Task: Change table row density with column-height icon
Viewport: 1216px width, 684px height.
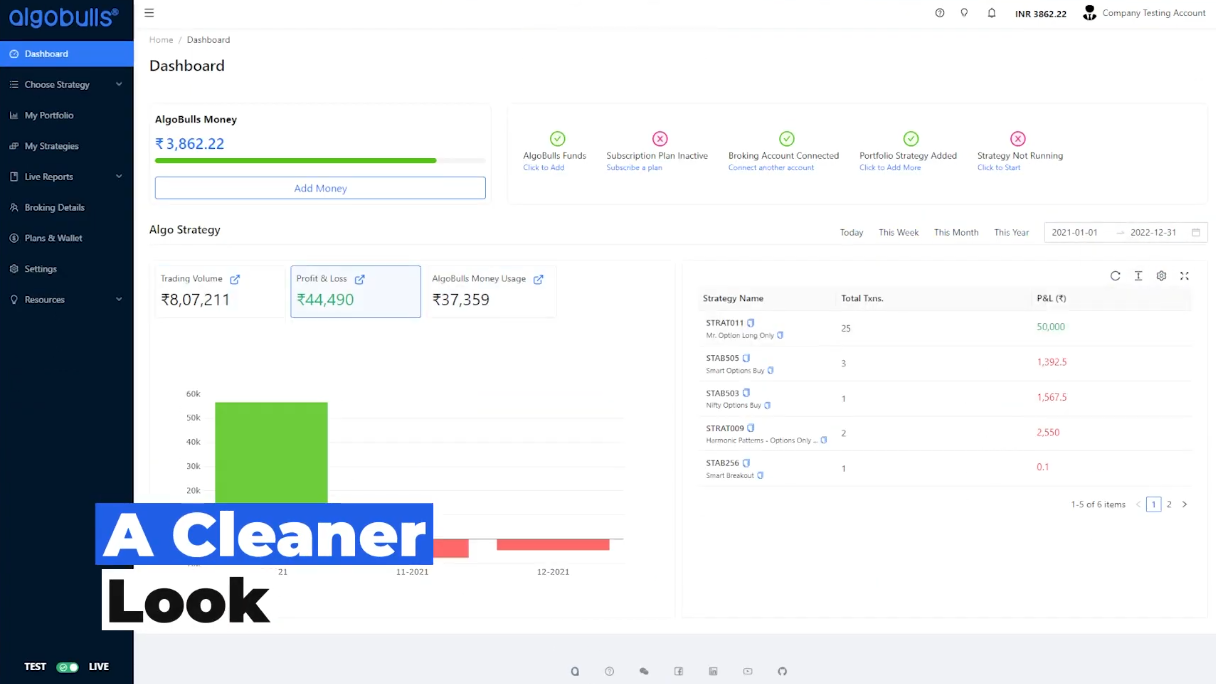Action: point(1138,276)
